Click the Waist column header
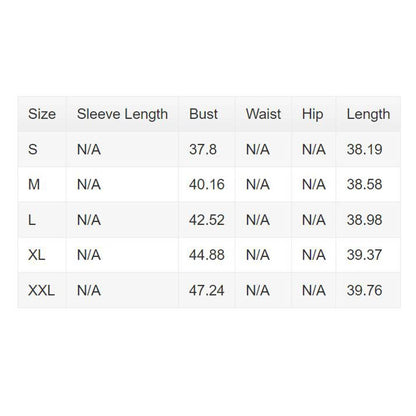 pos(263,114)
